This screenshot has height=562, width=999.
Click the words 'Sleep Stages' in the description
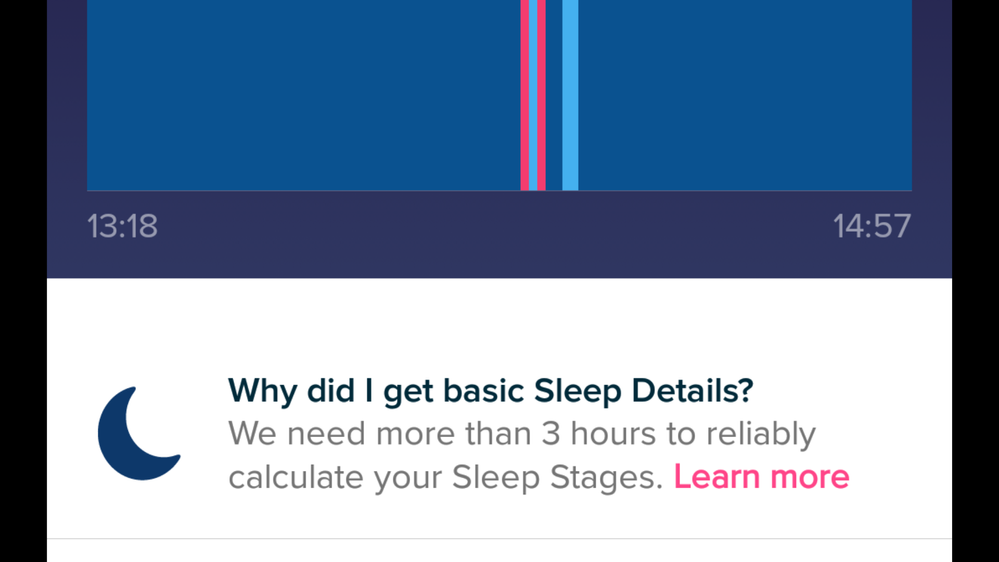coord(556,477)
